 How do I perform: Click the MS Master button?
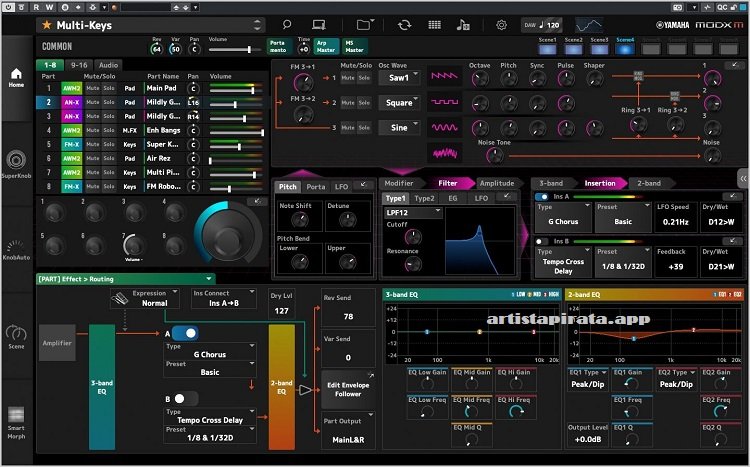[354, 46]
